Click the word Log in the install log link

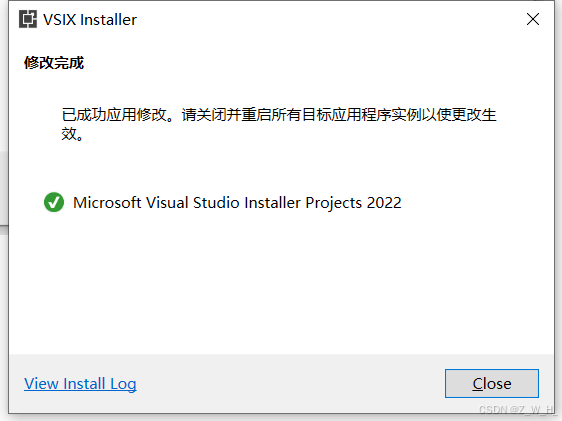[x=123, y=384]
